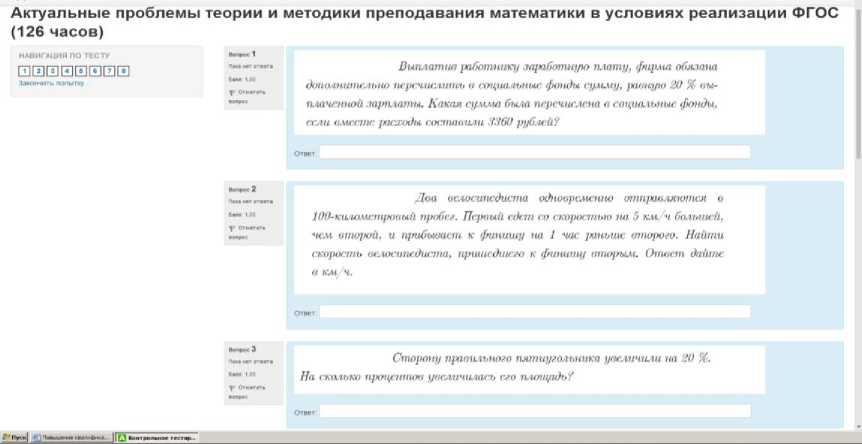The image size is (862, 444).
Task: Go to question 1 in quiz navigation
Action: (x=24, y=71)
